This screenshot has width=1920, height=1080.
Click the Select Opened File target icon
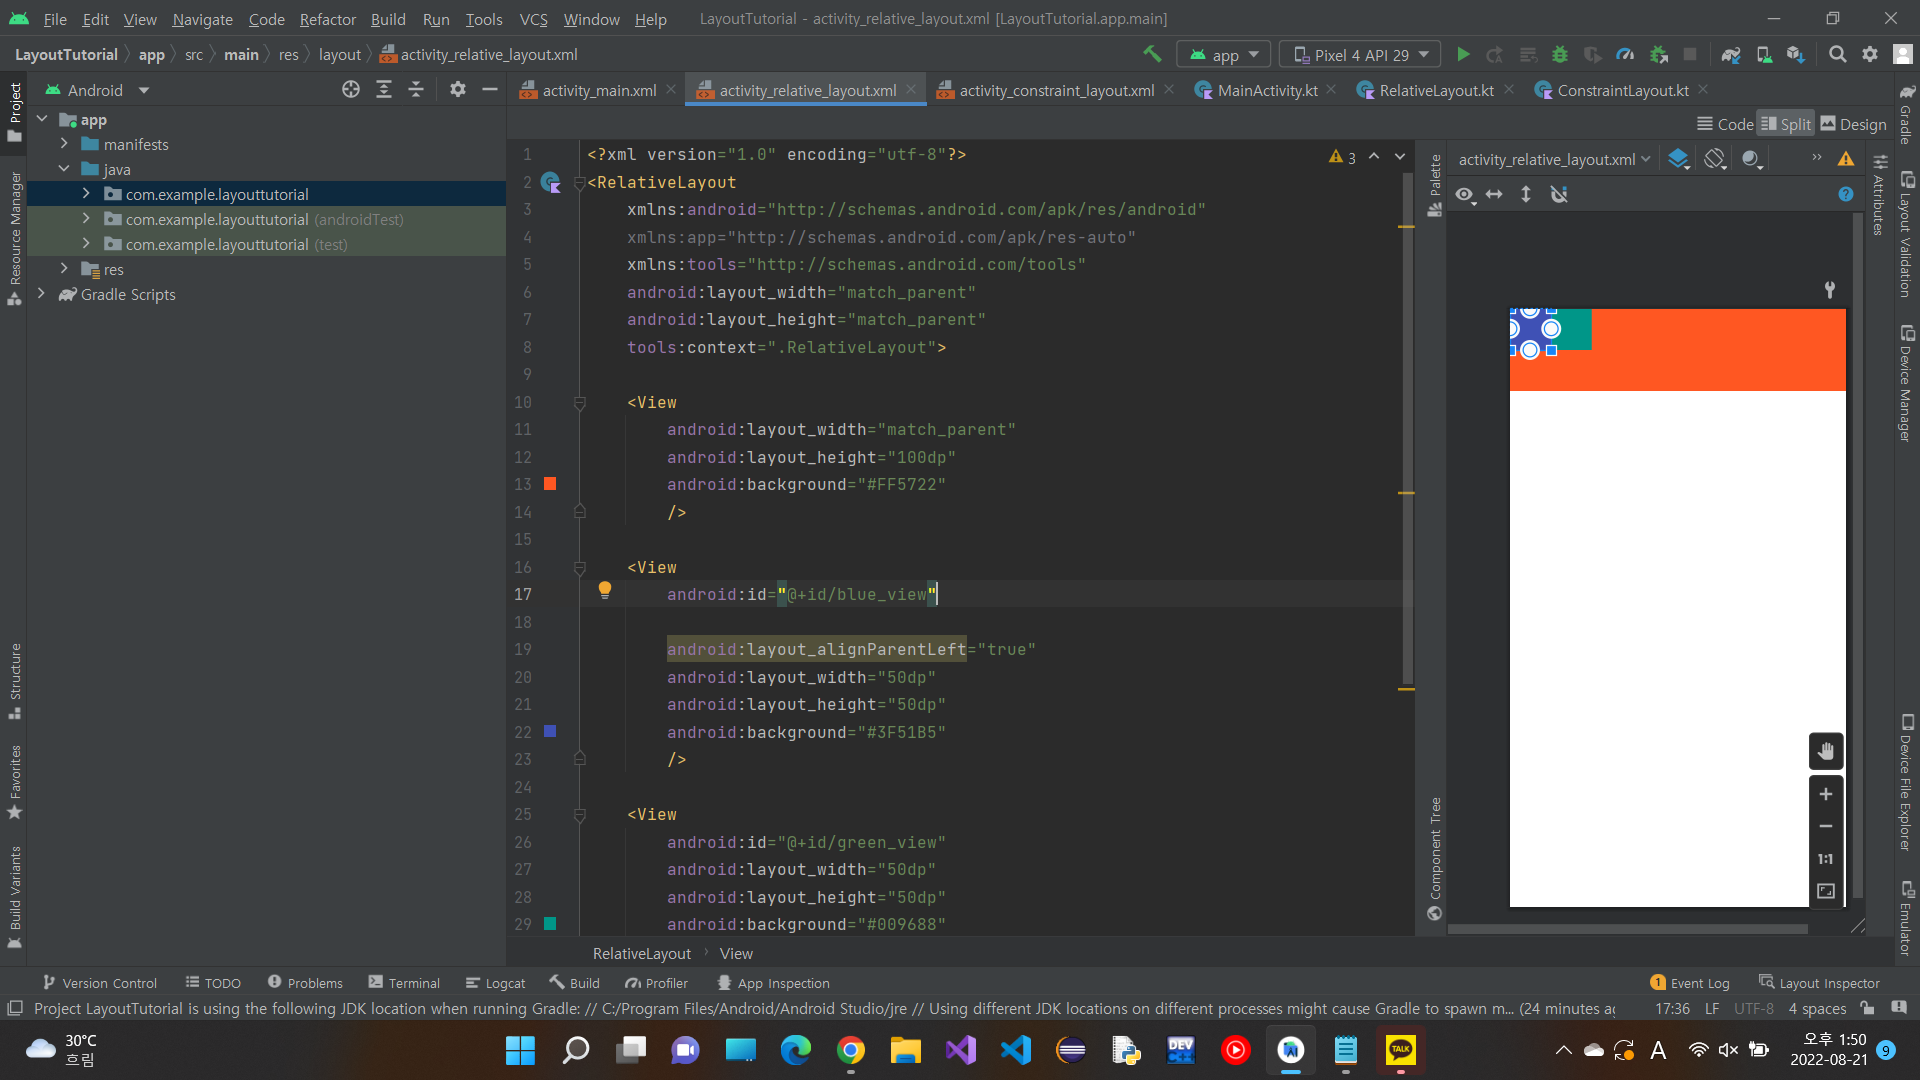[351, 90]
